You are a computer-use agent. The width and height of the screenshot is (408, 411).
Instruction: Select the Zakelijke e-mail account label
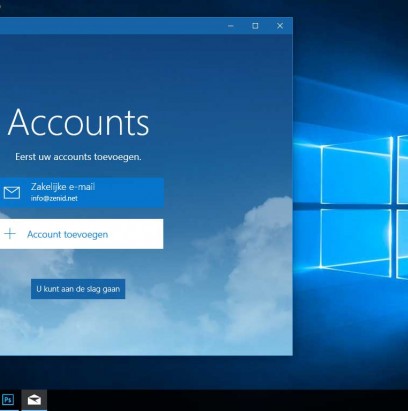point(63,187)
